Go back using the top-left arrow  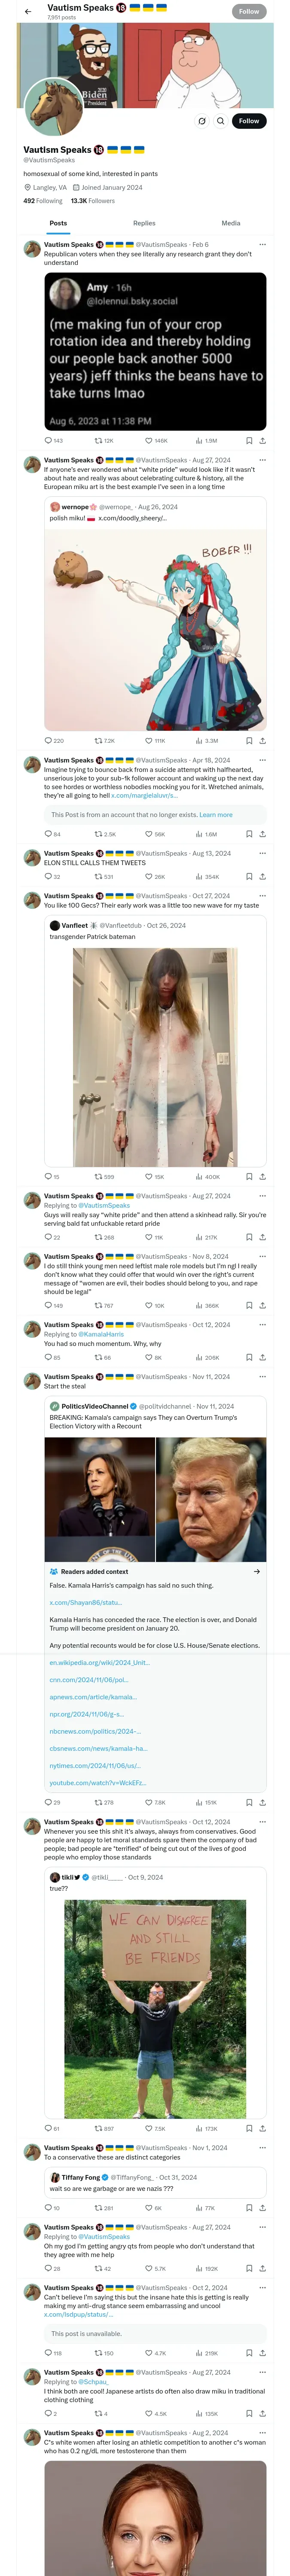pyautogui.click(x=28, y=11)
